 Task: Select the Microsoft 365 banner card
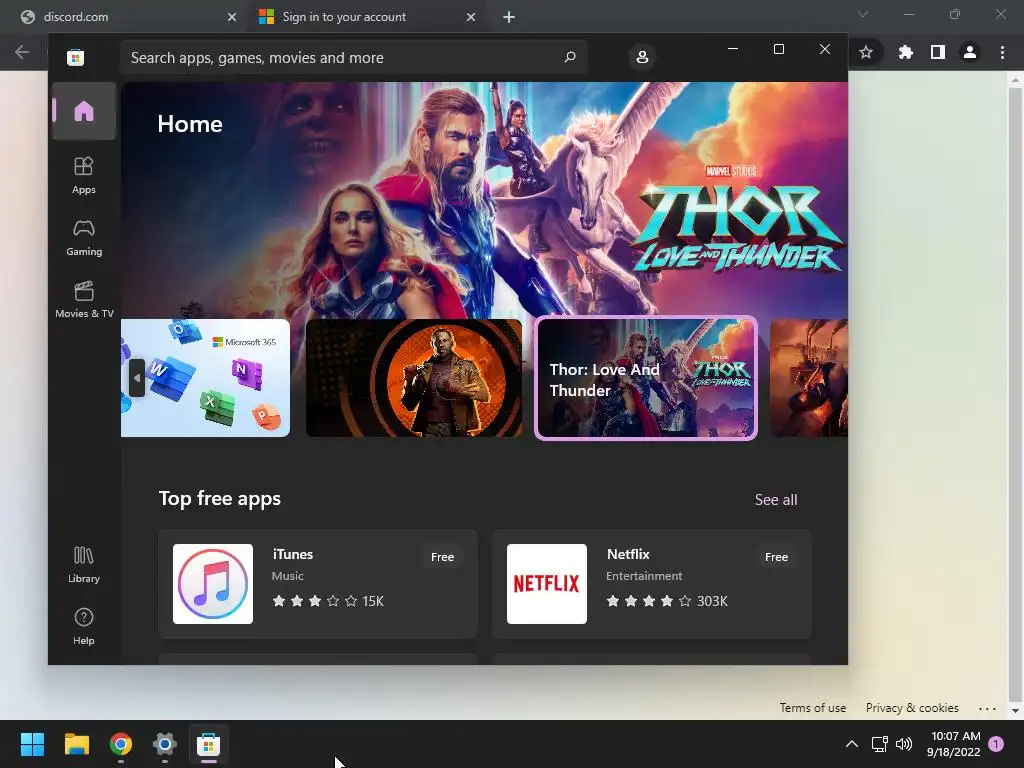tap(206, 377)
